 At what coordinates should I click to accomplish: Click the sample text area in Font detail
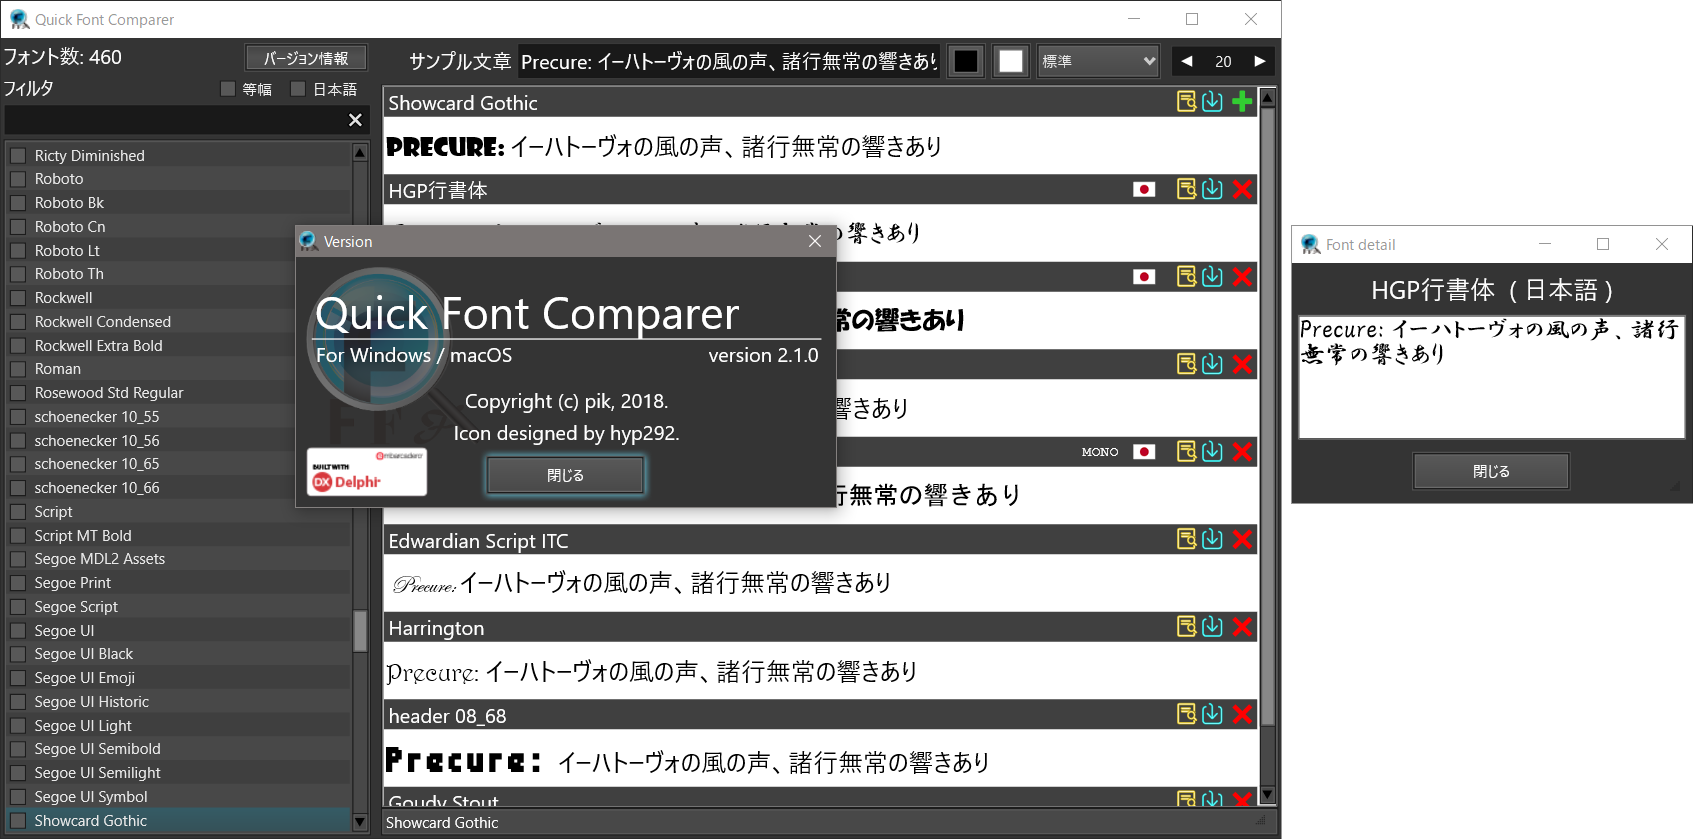coord(1491,377)
